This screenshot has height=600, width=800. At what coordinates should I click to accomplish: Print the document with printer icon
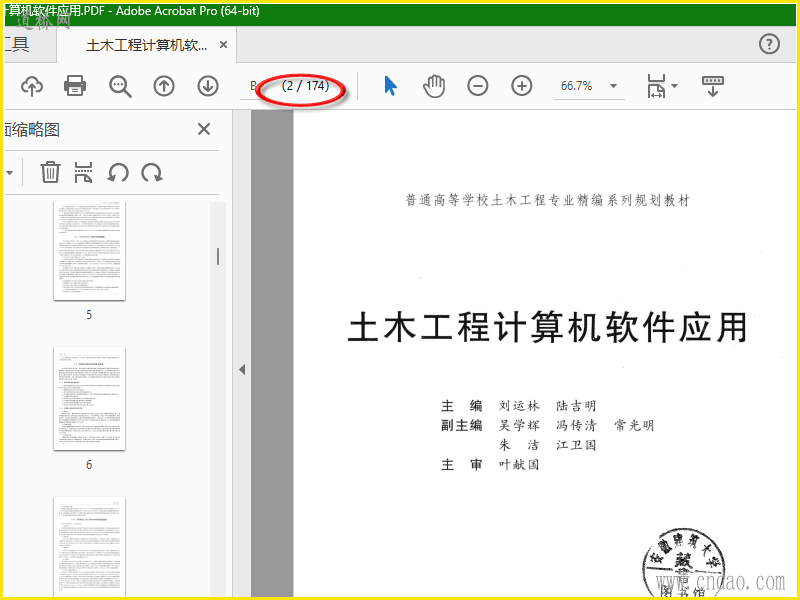75,86
